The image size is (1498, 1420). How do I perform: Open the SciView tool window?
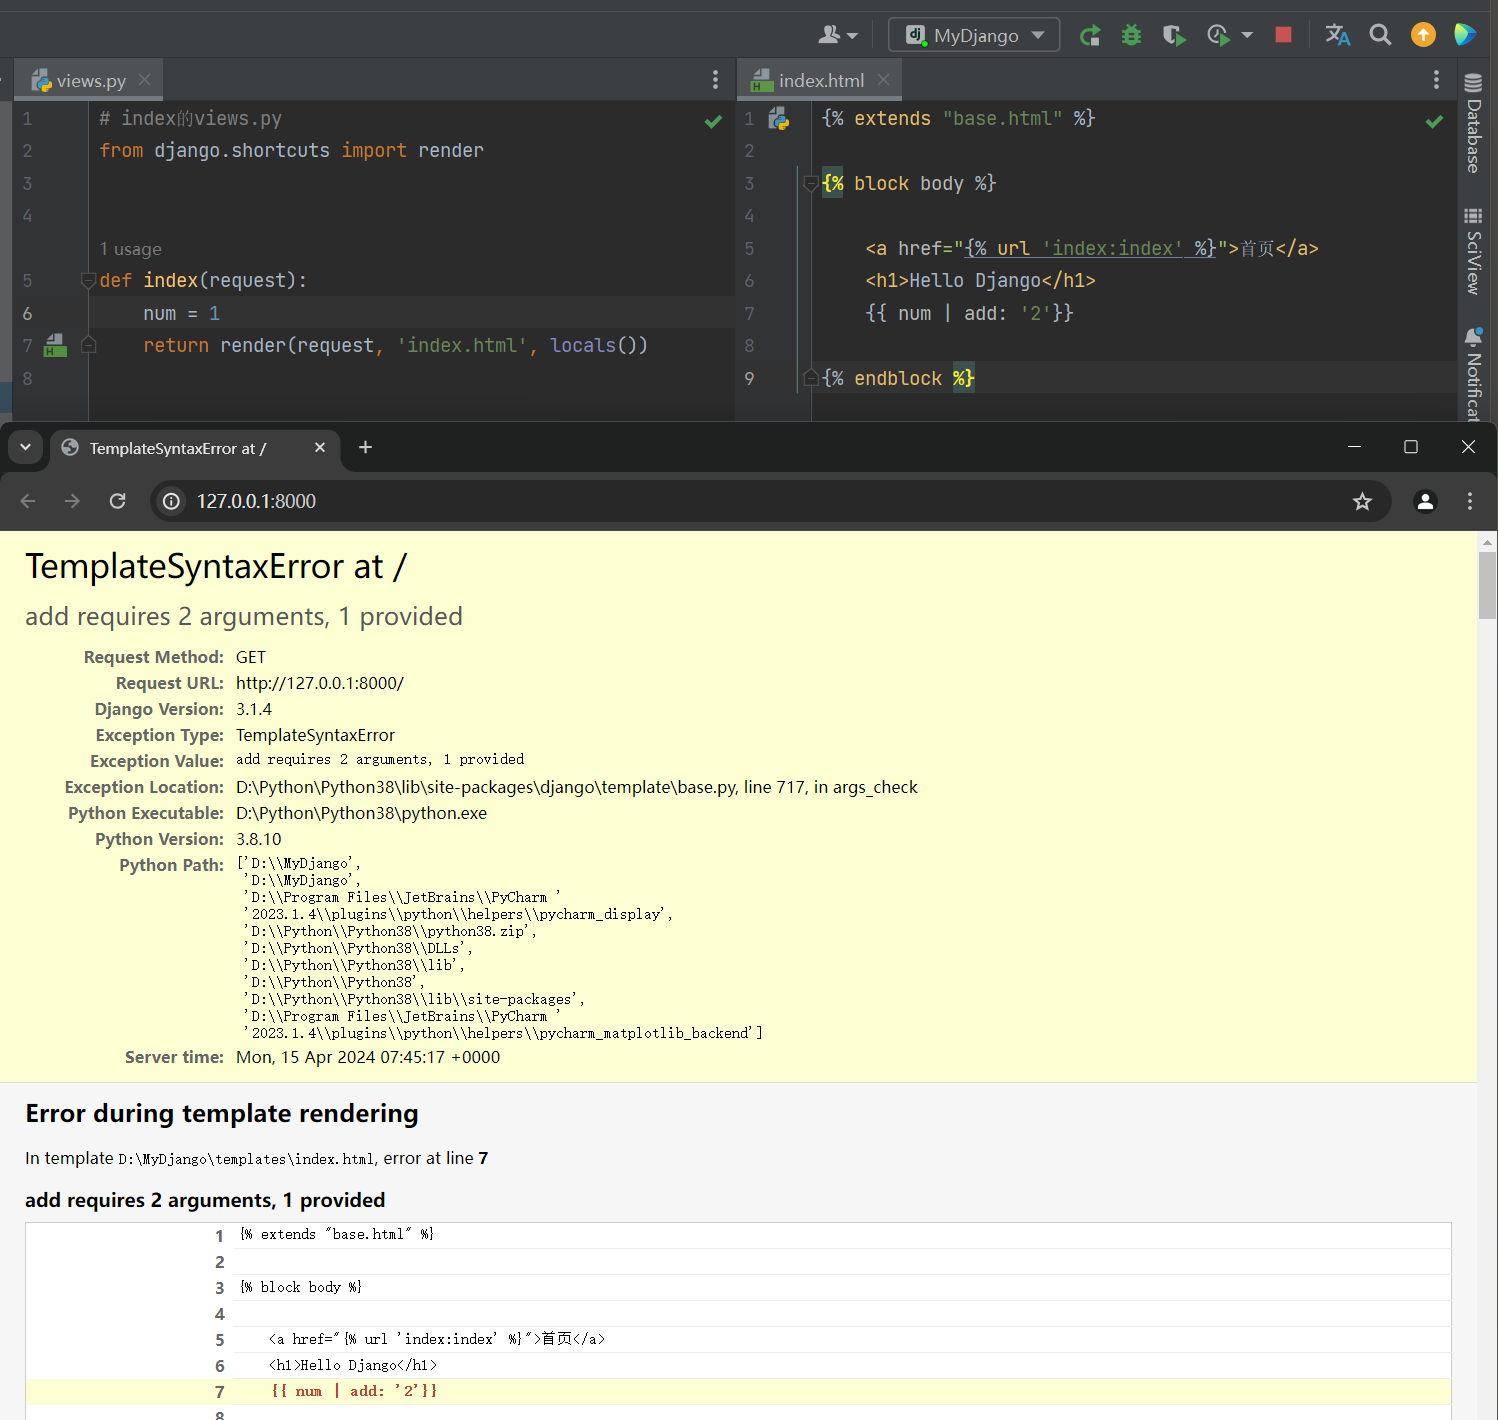click(x=1473, y=252)
